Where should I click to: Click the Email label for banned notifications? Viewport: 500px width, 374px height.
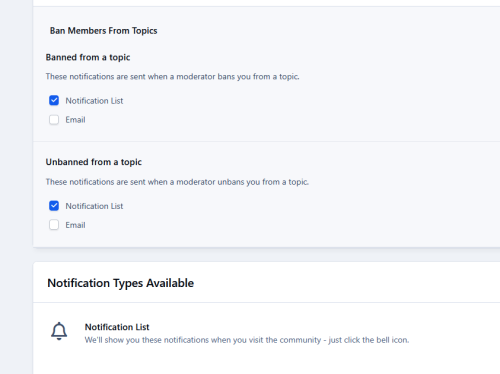click(x=75, y=120)
